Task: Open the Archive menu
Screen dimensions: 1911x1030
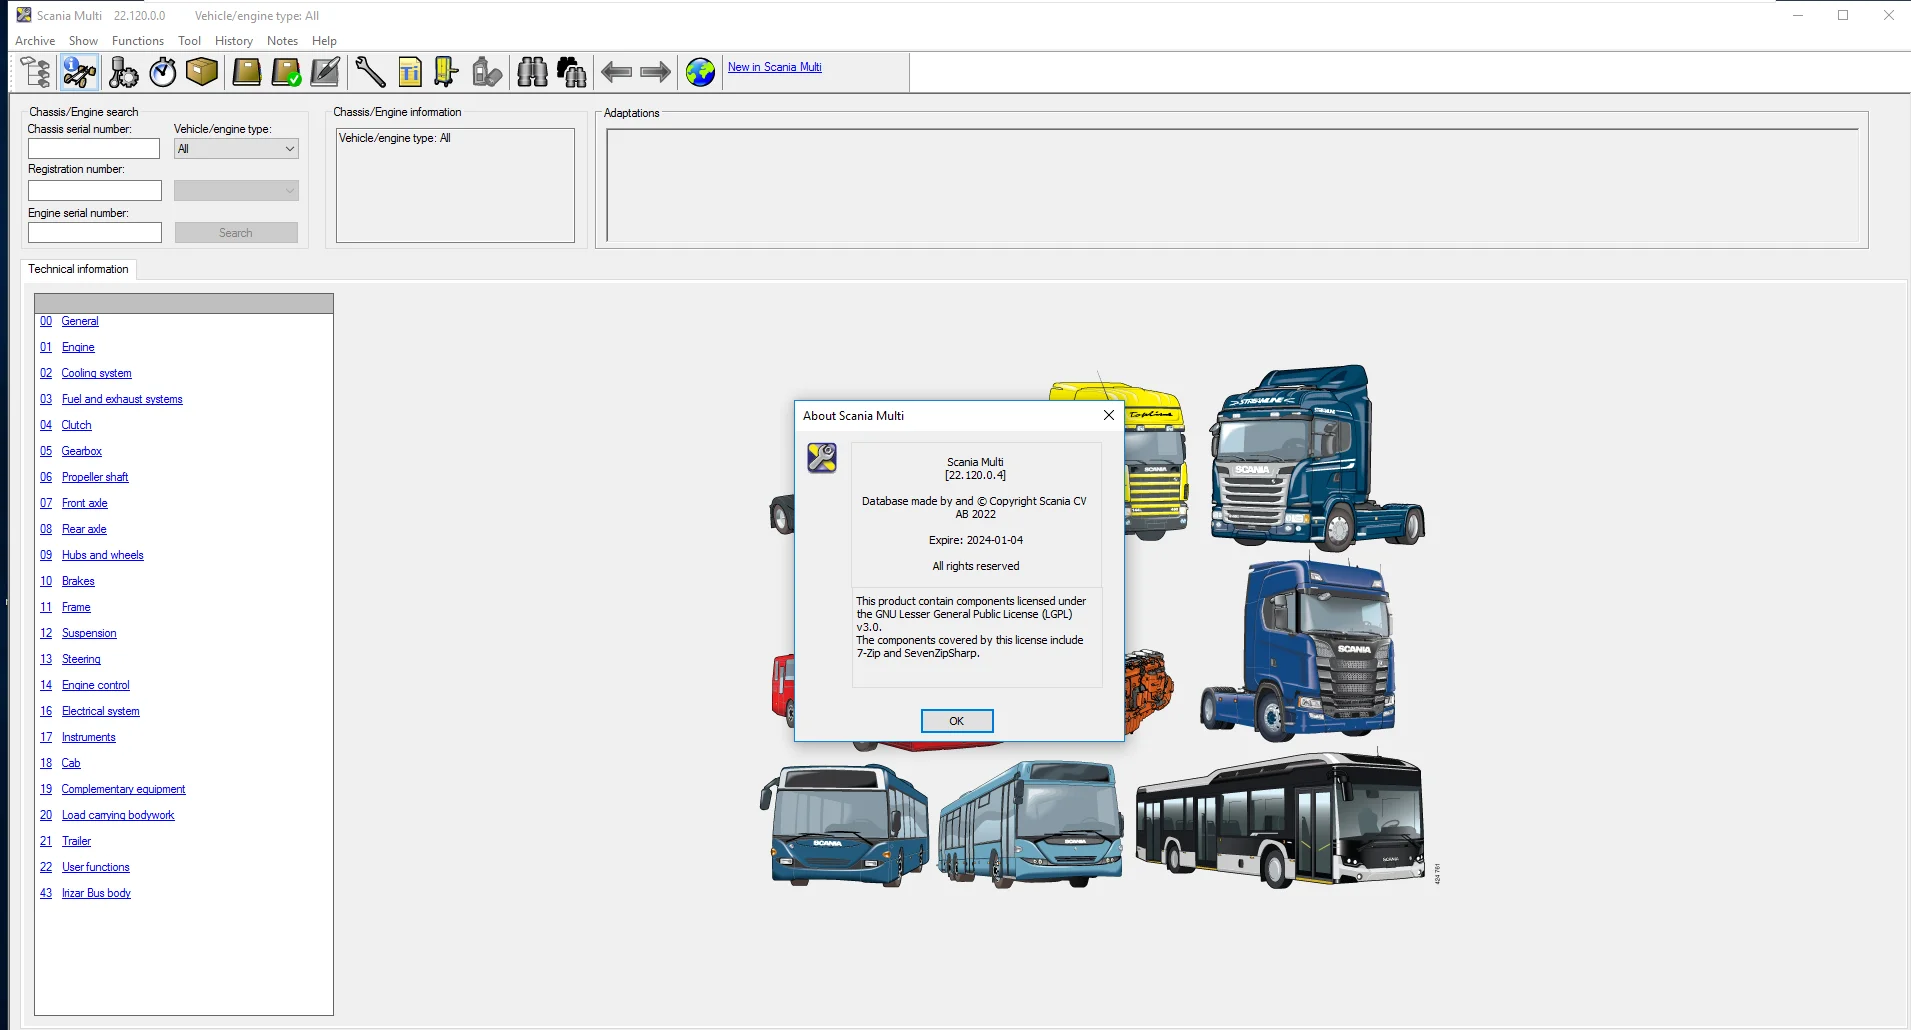Action: (x=35, y=41)
